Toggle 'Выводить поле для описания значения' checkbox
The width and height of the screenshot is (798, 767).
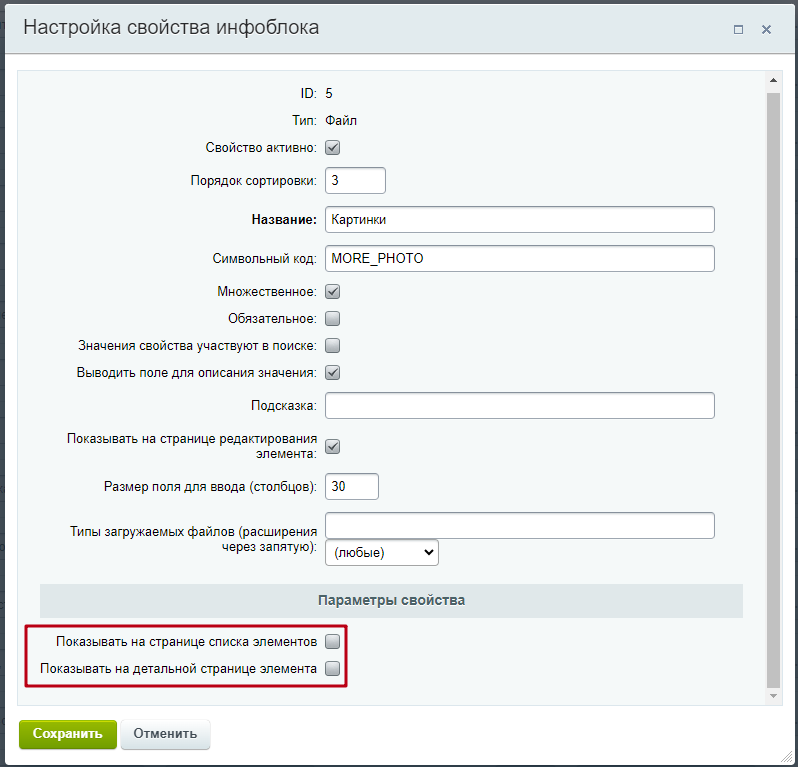pyautogui.click(x=332, y=373)
